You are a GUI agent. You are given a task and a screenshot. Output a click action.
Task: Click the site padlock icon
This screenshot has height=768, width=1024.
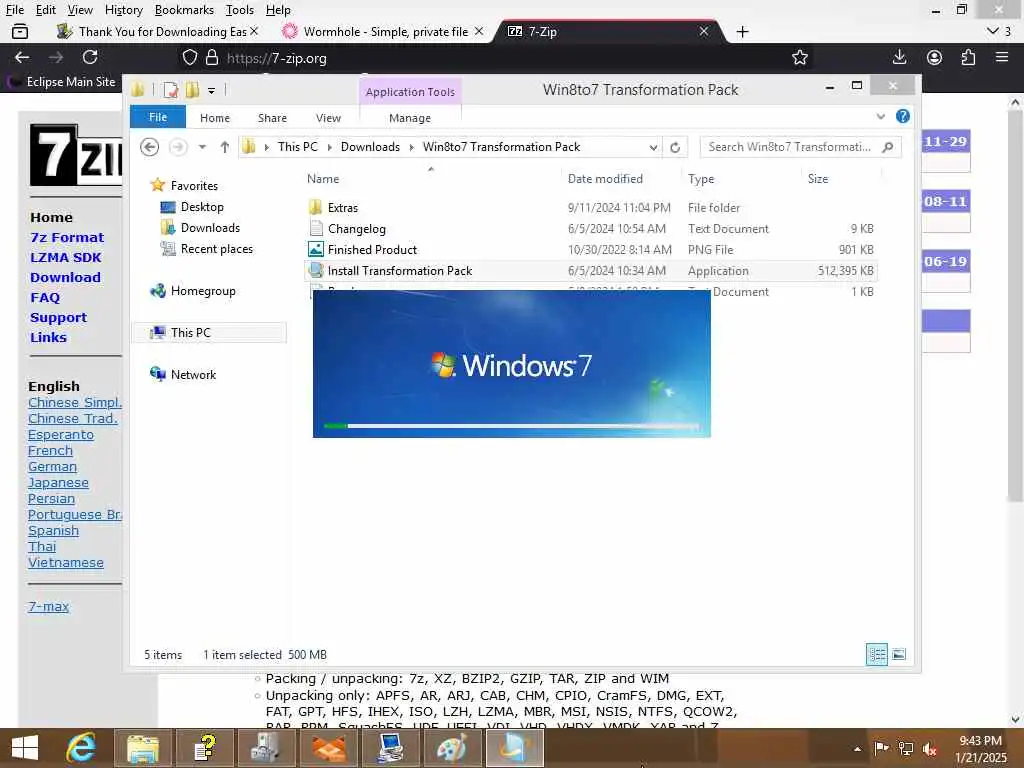(212, 57)
